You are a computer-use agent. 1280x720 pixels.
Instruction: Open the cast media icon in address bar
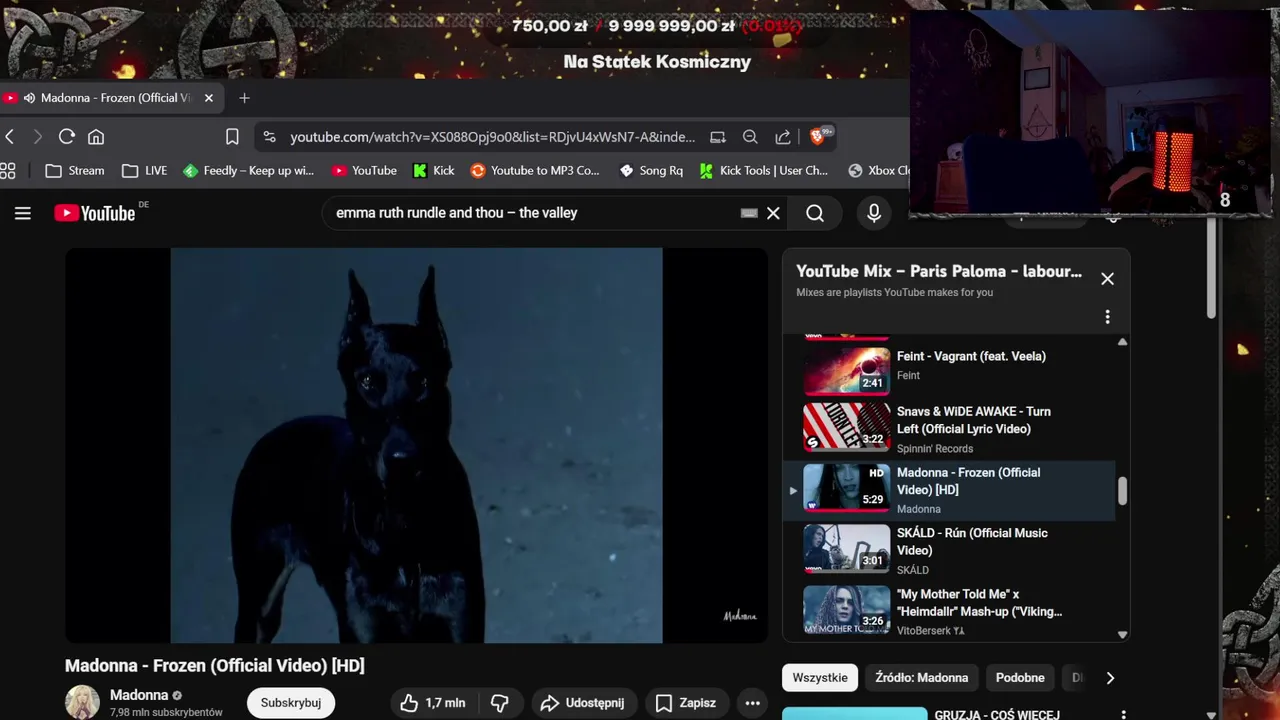[x=718, y=137]
